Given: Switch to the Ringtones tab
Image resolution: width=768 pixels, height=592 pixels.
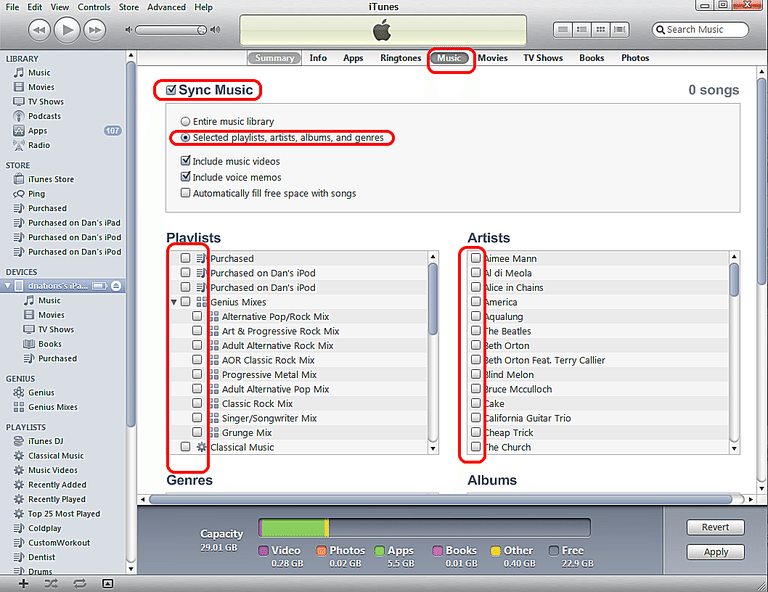Looking at the screenshot, I should 401,58.
